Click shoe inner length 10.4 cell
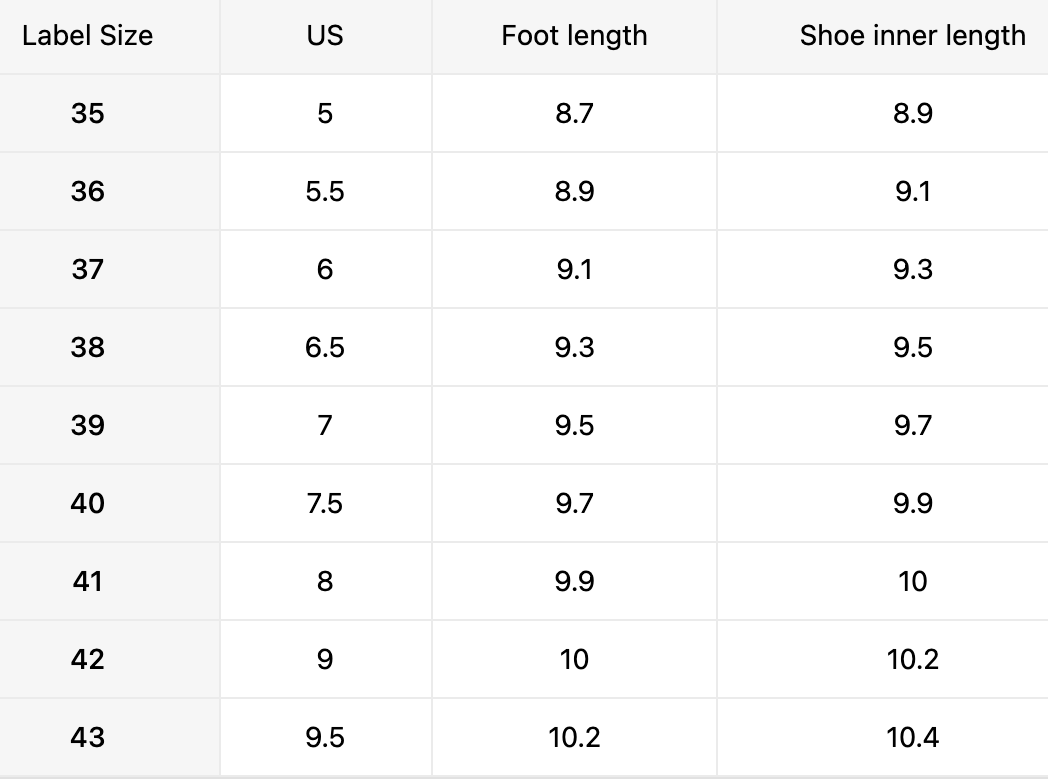This screenshot has height=780, width=1048. coord(912,738)
